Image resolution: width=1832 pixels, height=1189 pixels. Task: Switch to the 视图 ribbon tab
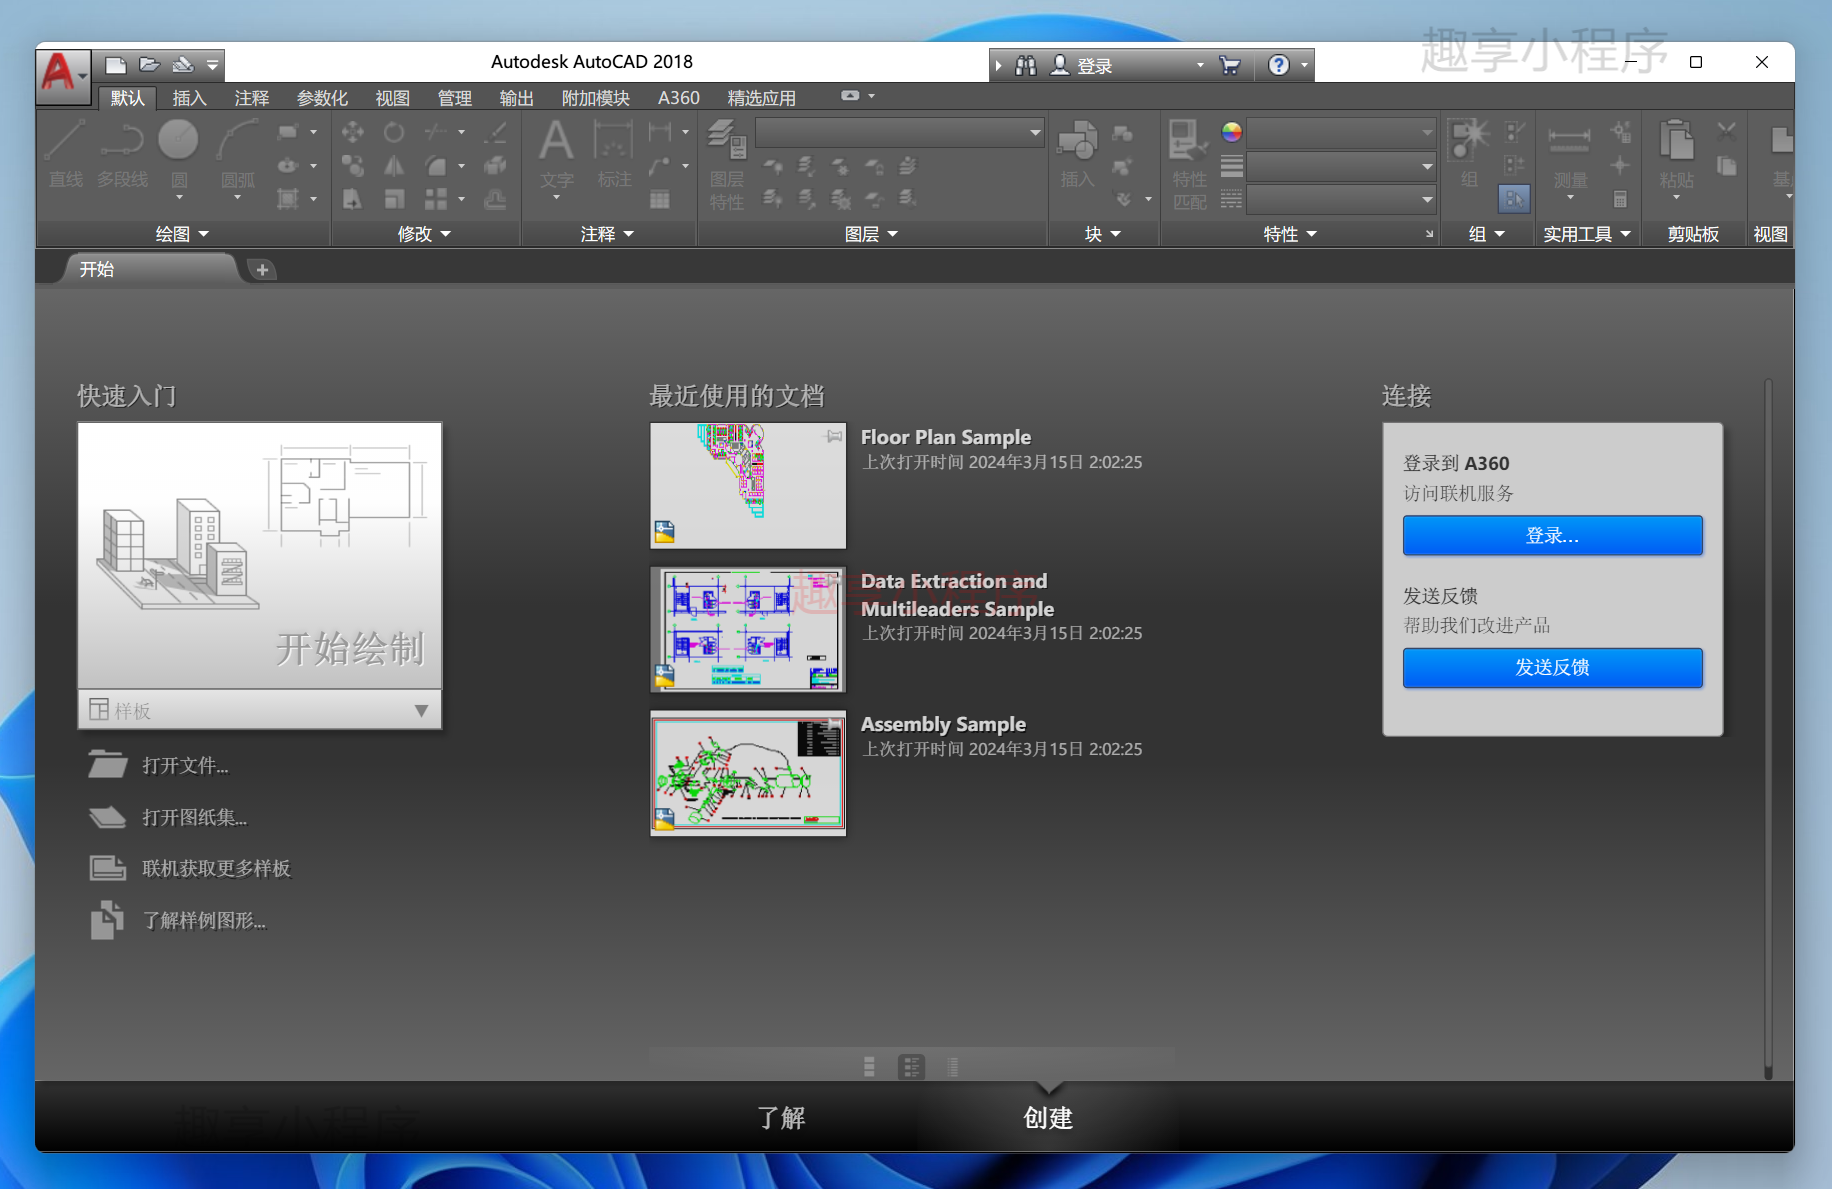click(x=393, y=98)
